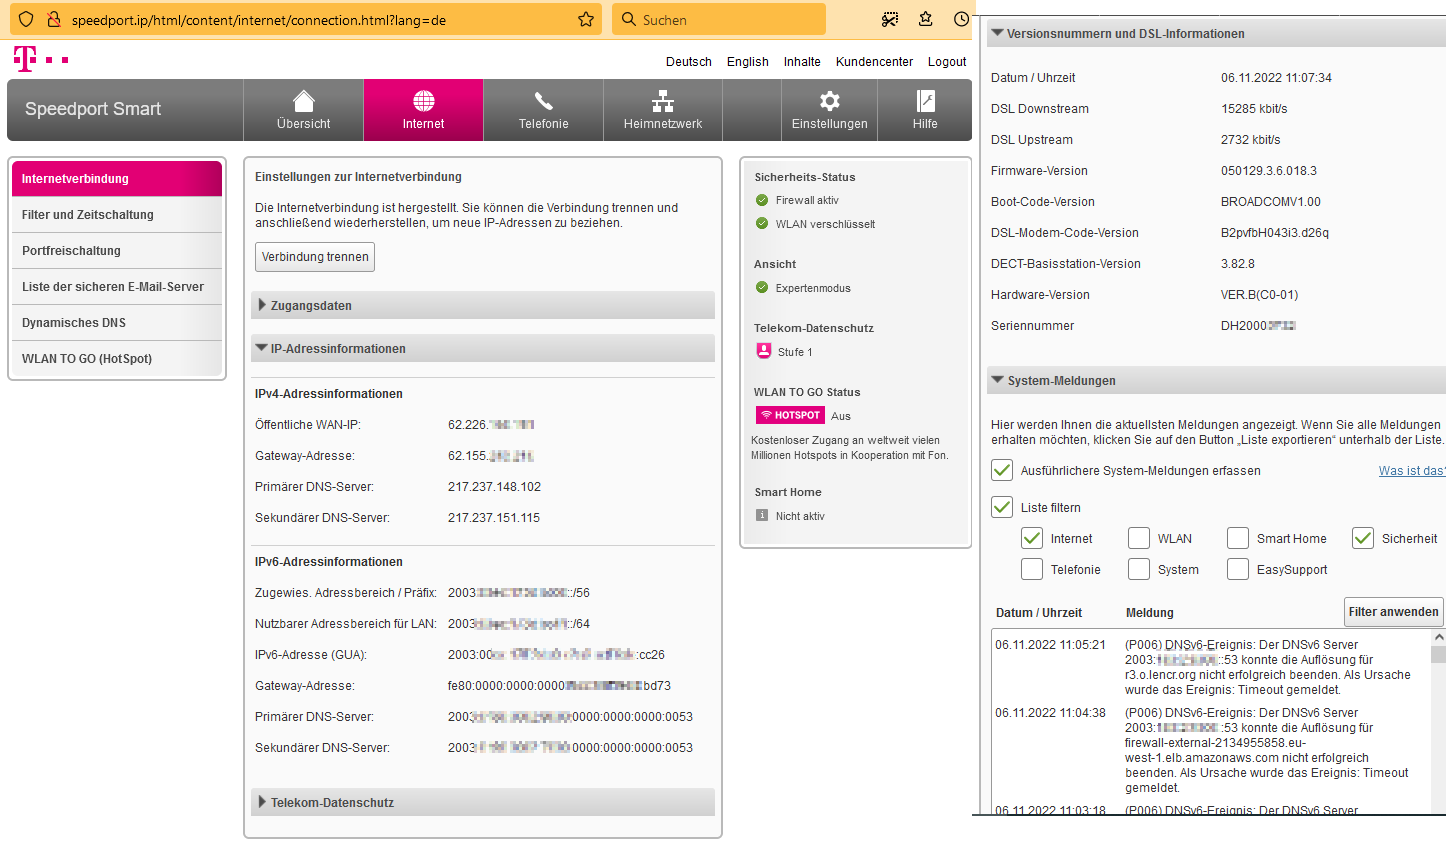1446x843 pixels.
Task: Open WLAN TO GO (HotSpot)
Action: tap(117, 358)
